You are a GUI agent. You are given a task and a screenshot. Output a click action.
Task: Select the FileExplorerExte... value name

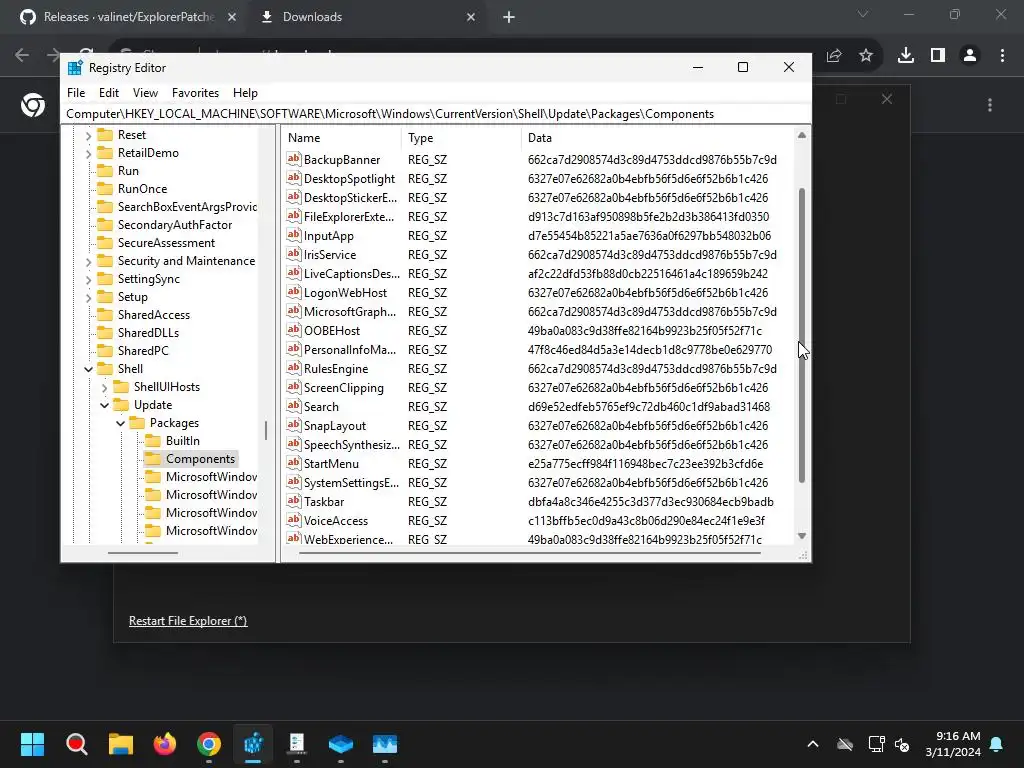pos(349,217)
